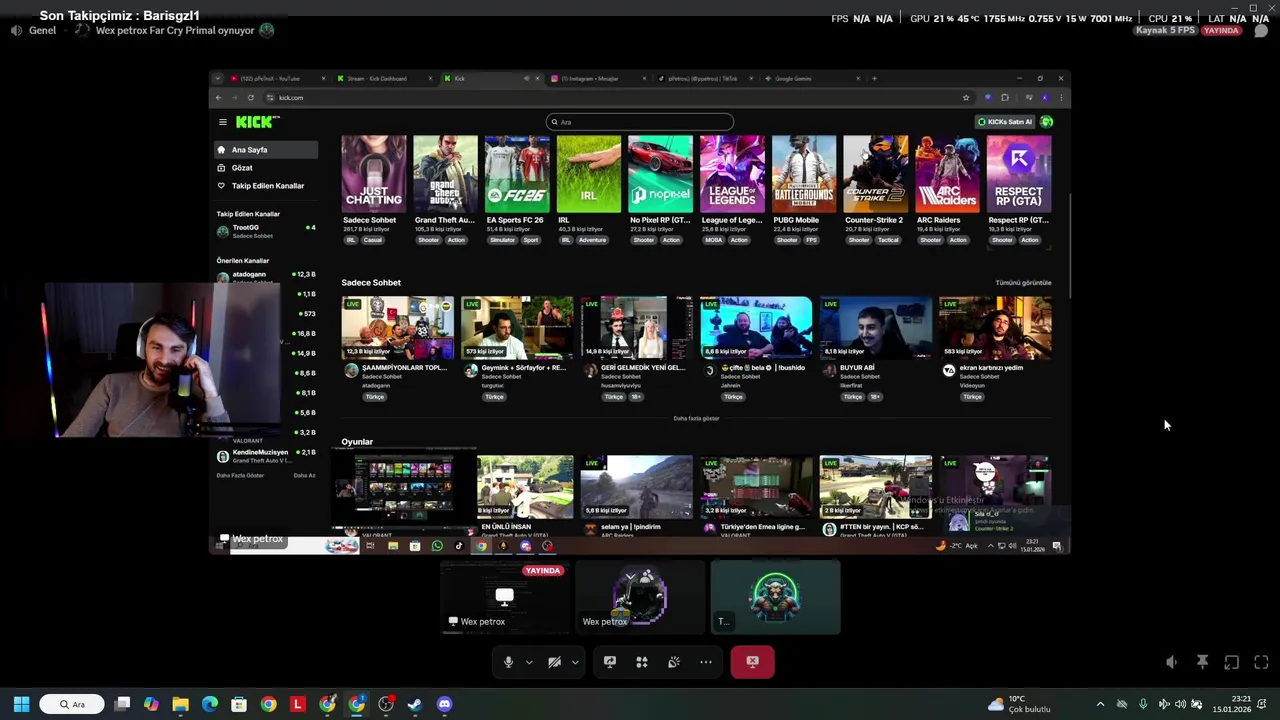Click kick.com address bar in streamed Chrome
Image resolution: width=1280 pixels, height=720 pixels.
point(615,98)
